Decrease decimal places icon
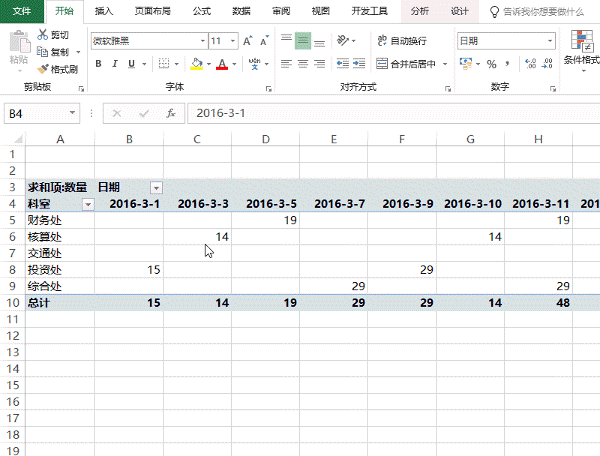Screen dimensions: 600x456 click(547, 64)
